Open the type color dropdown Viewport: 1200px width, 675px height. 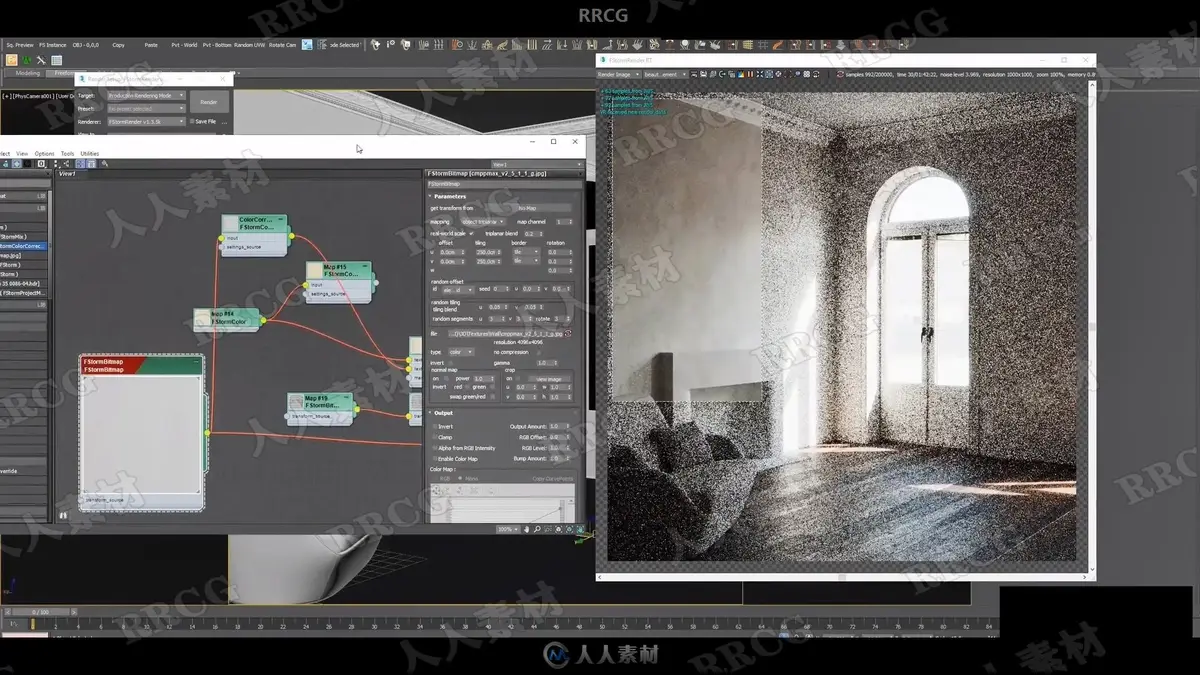461,352
